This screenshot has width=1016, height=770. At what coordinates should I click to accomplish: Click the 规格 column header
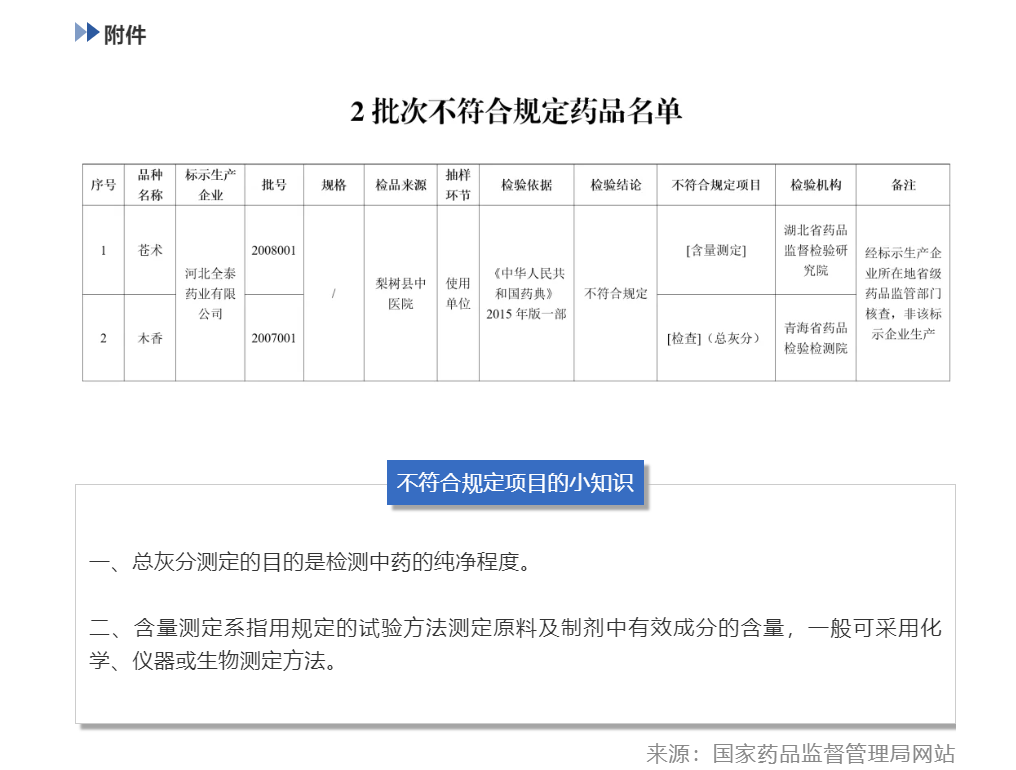tap(334, 185)
